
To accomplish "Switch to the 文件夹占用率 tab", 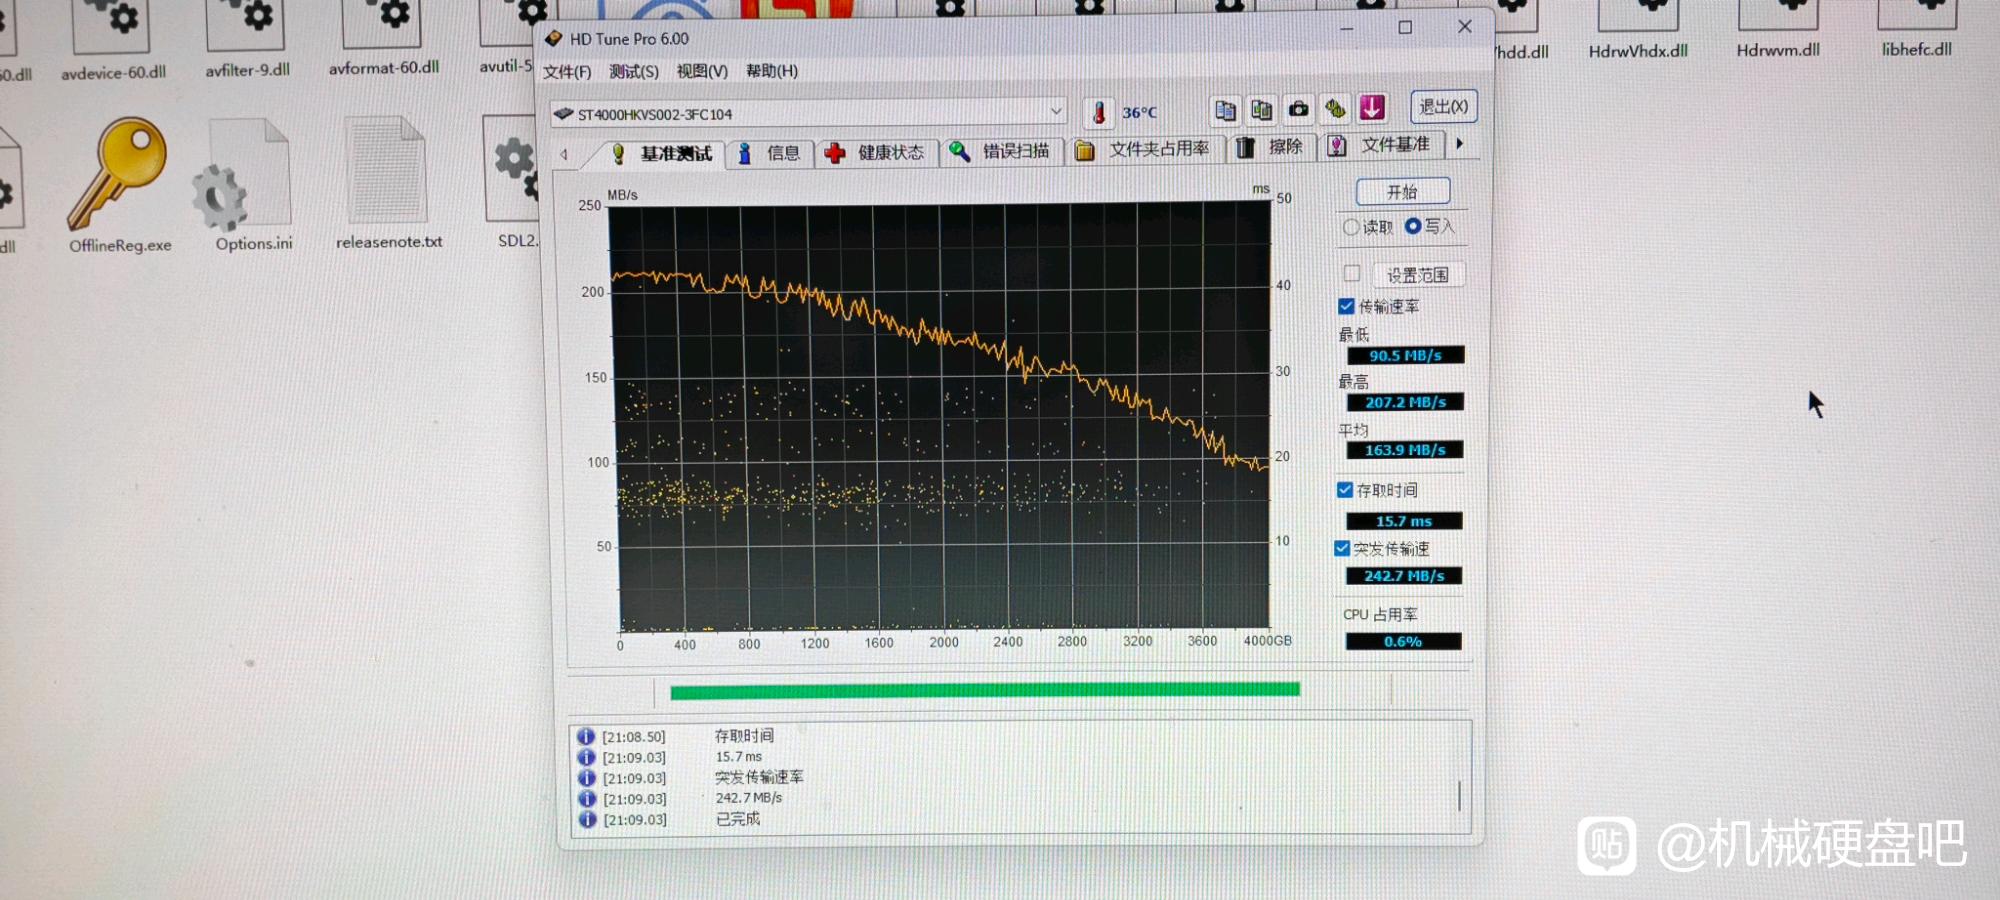I will tap(1146, 149).
